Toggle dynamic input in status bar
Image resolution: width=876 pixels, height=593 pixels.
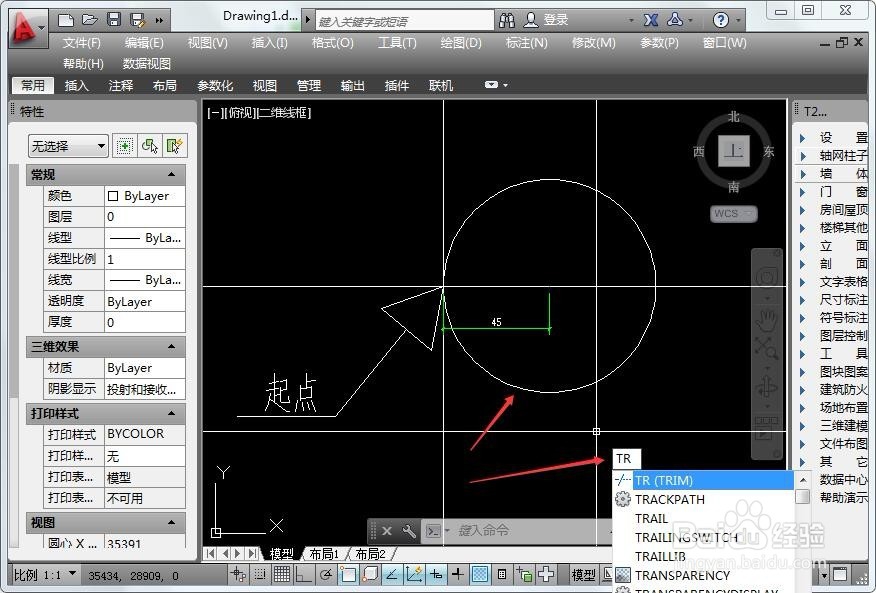tap(436, 574)
